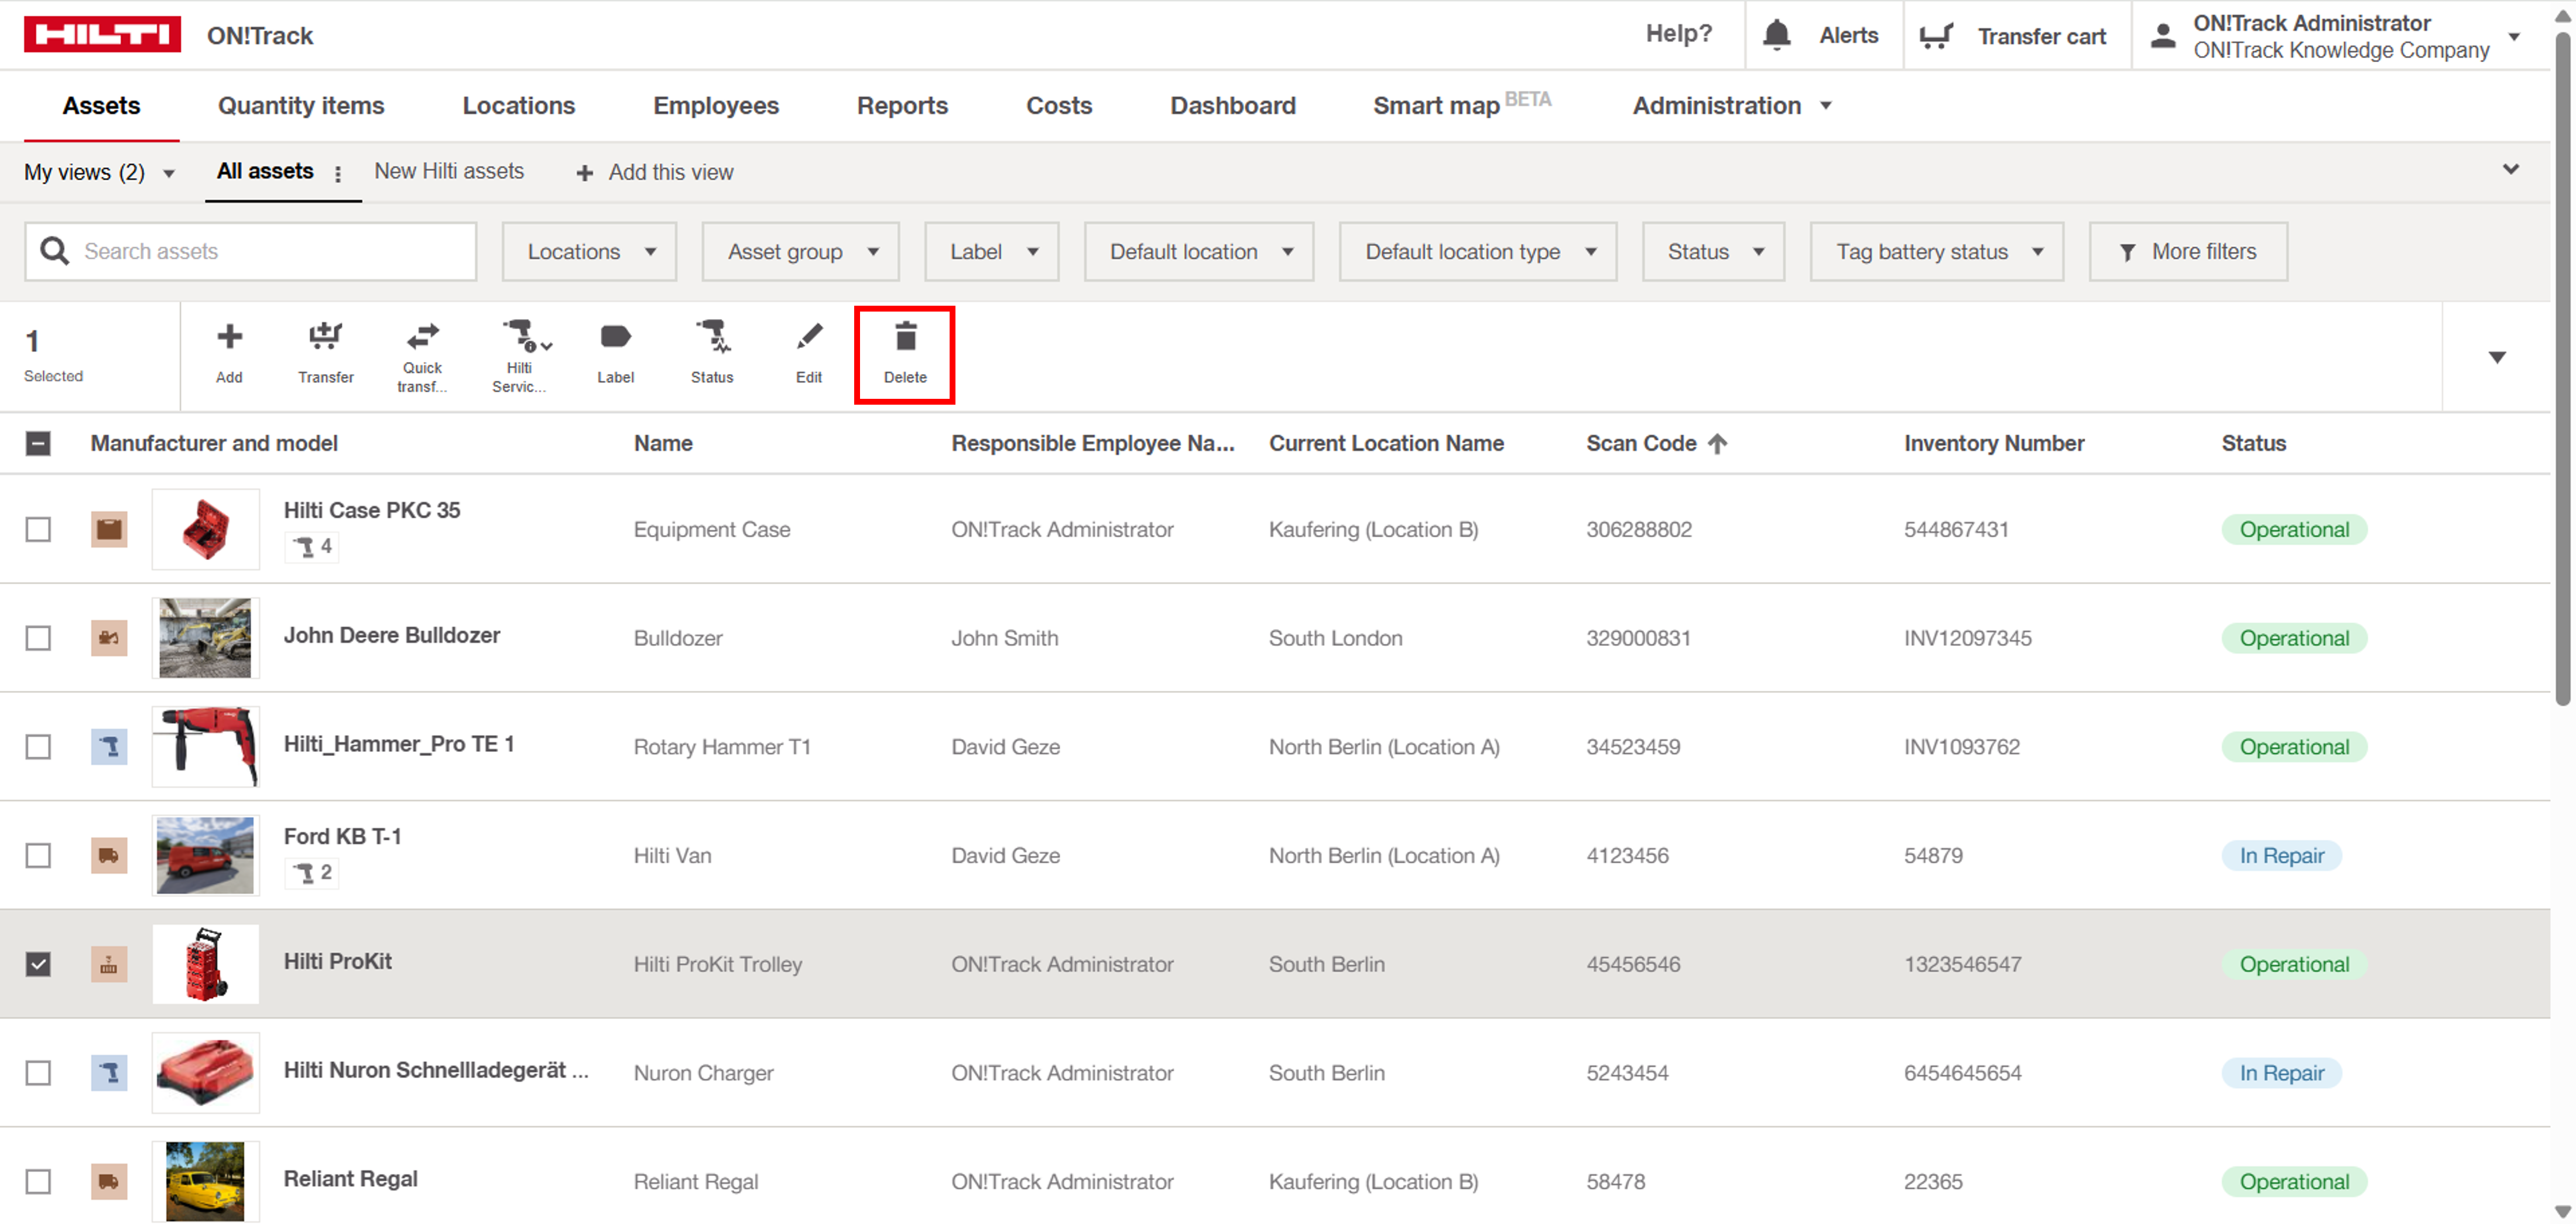The width and height of the screenshot is (2576, 1224).
Task: Click the category icon for Nuron Schnellladegerät
Action: pyautogui.click(x=109, y=1073)
